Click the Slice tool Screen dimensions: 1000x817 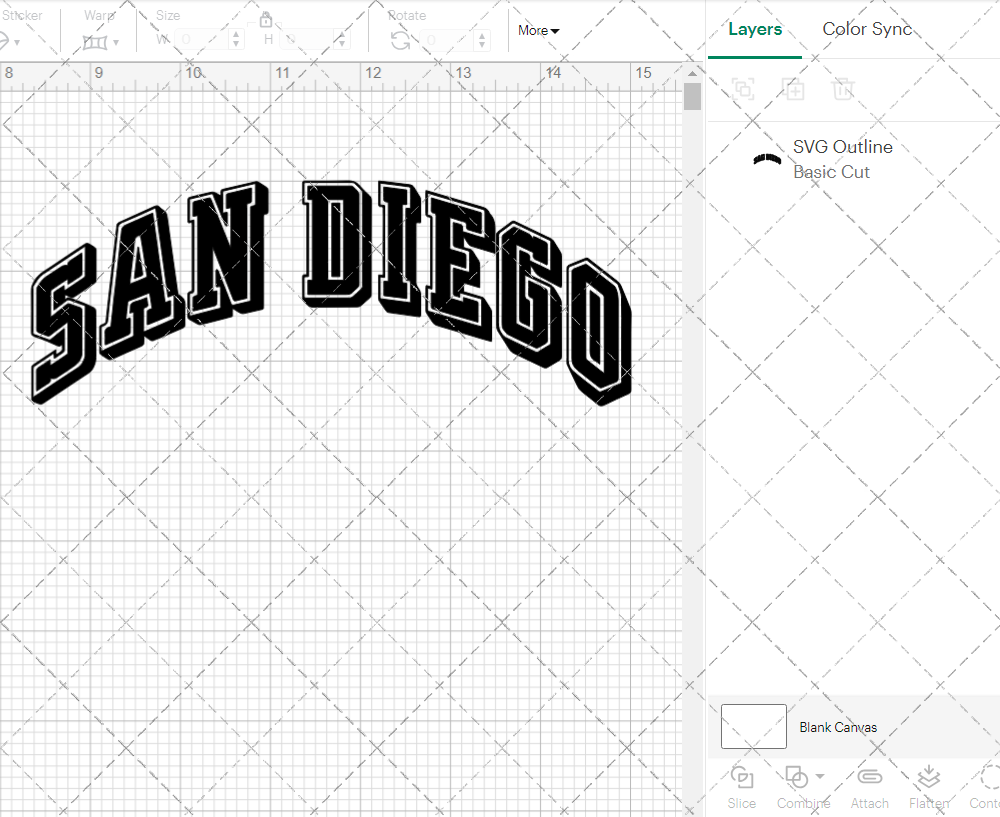(x=742, y=788)
